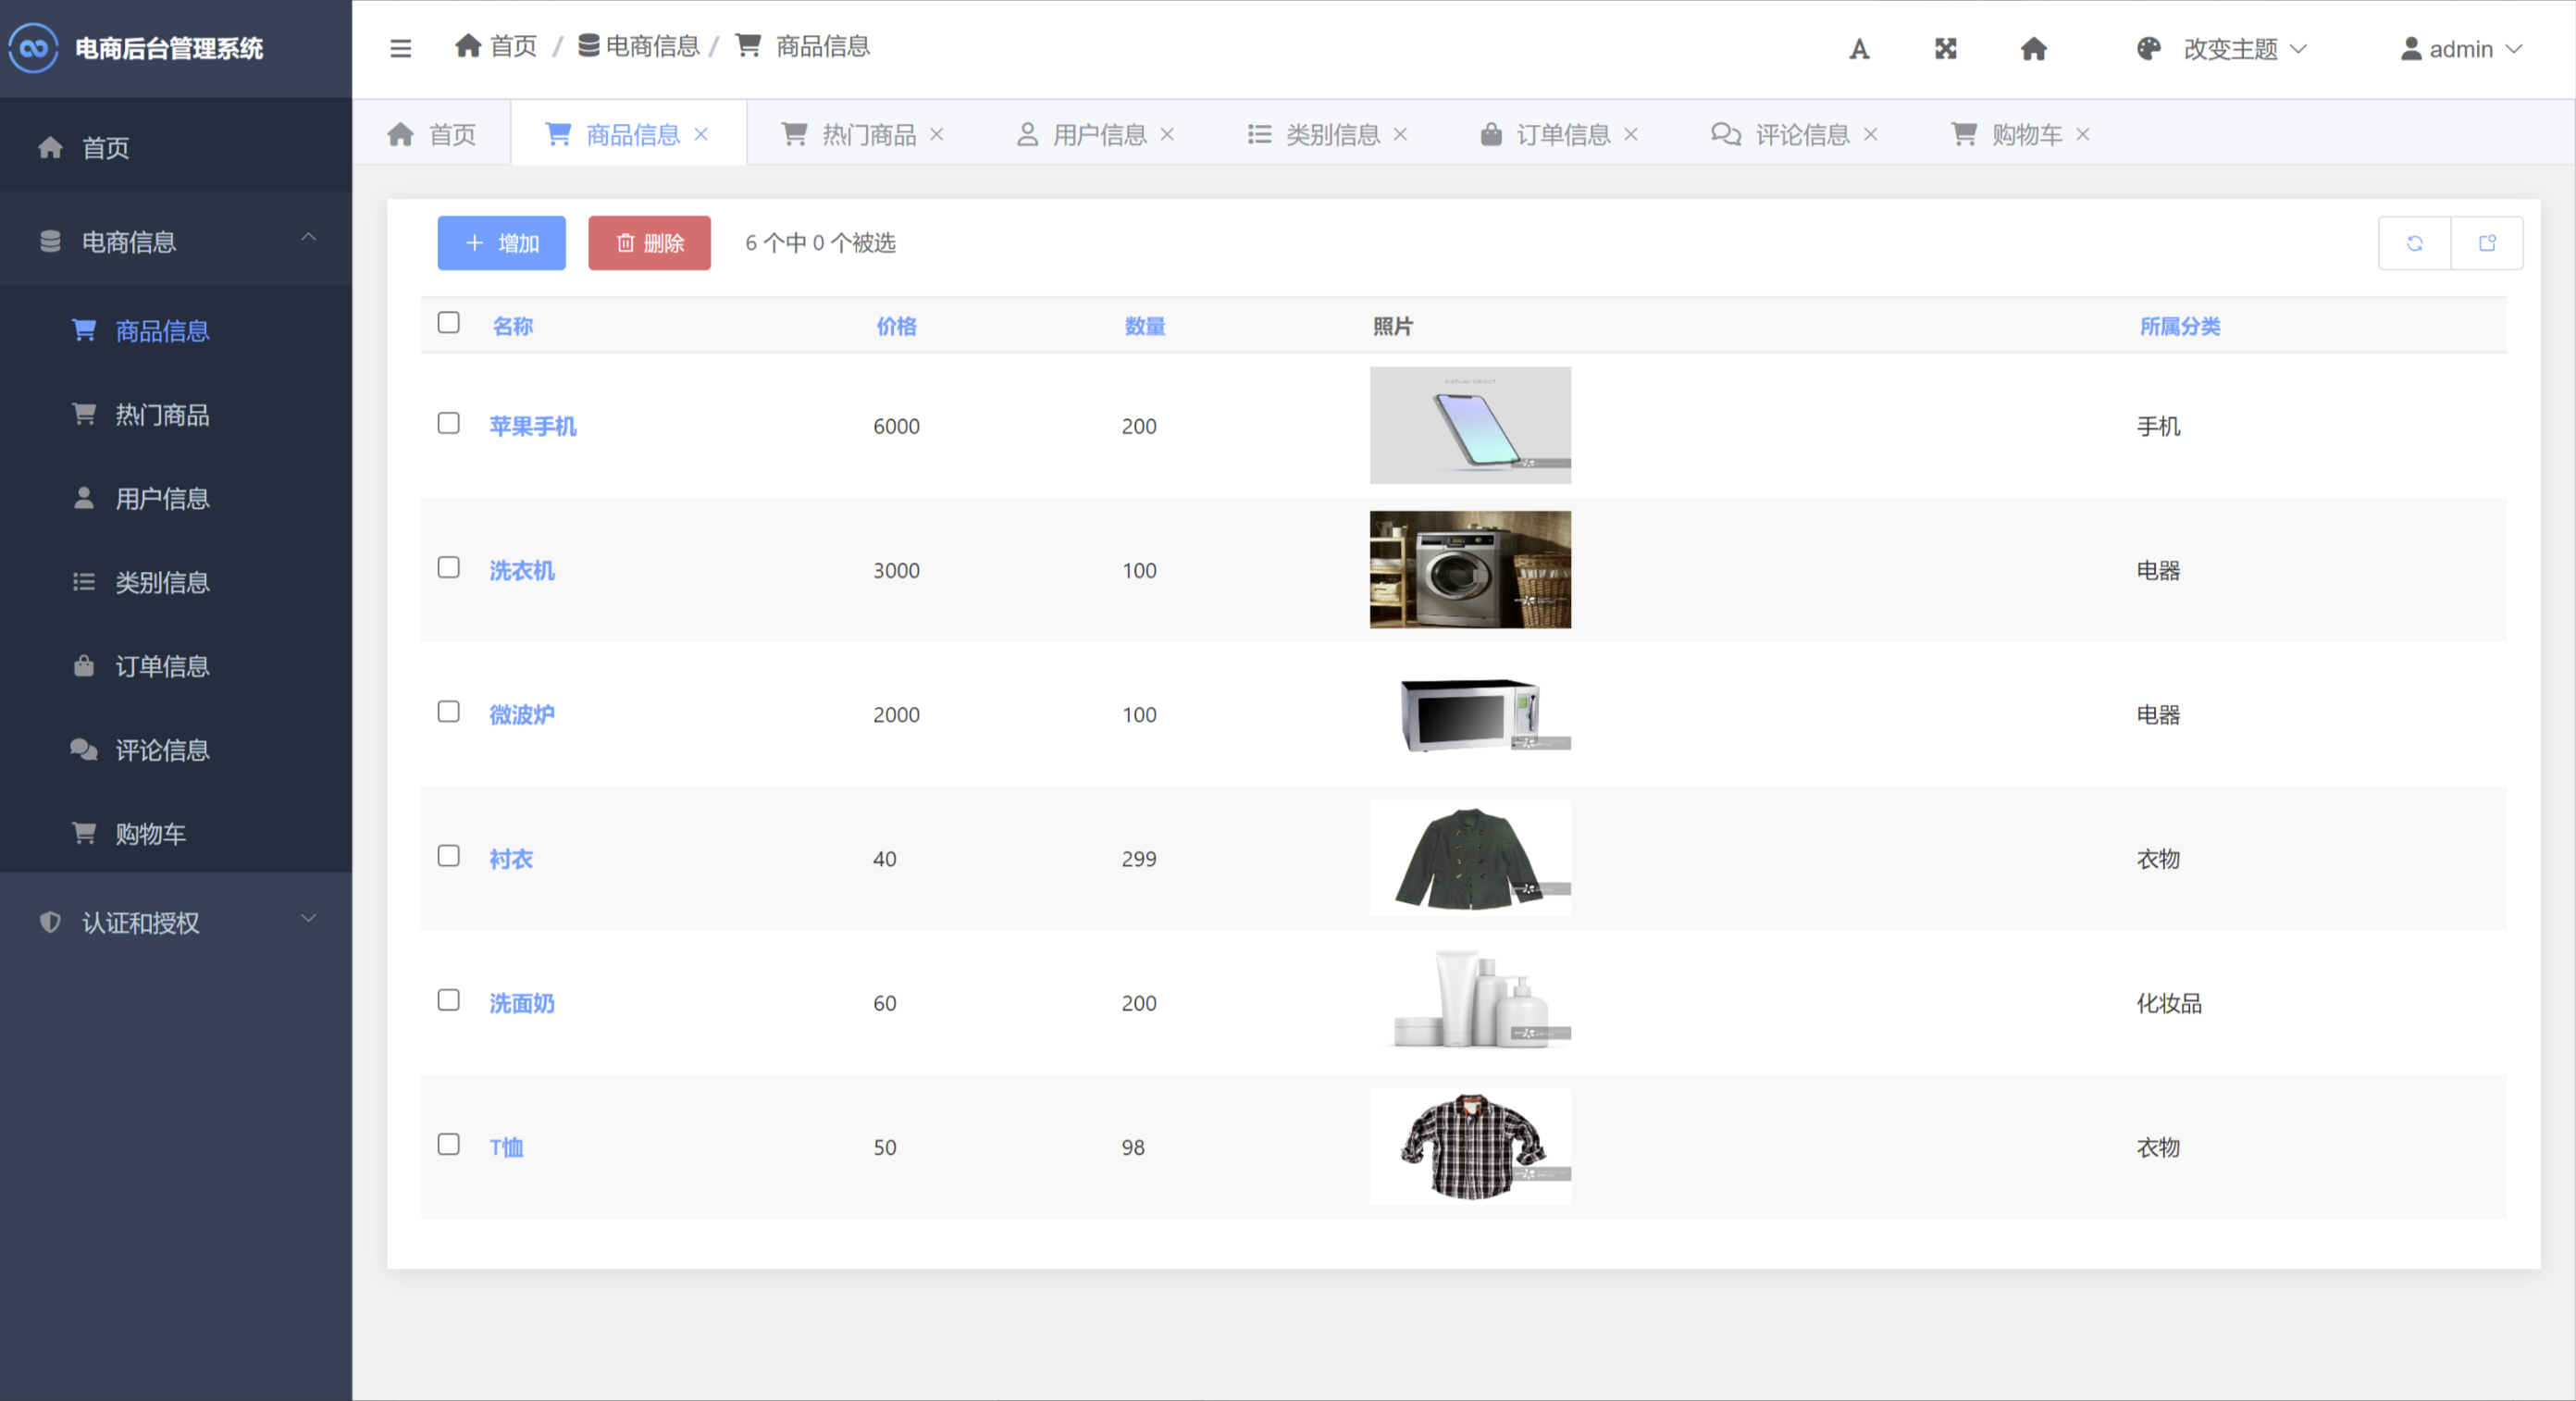This screenshot has width=2576, height=1401.
Task: Select the header checkbox to select all products
Action: pyautogui.click(x=448, y=322)
